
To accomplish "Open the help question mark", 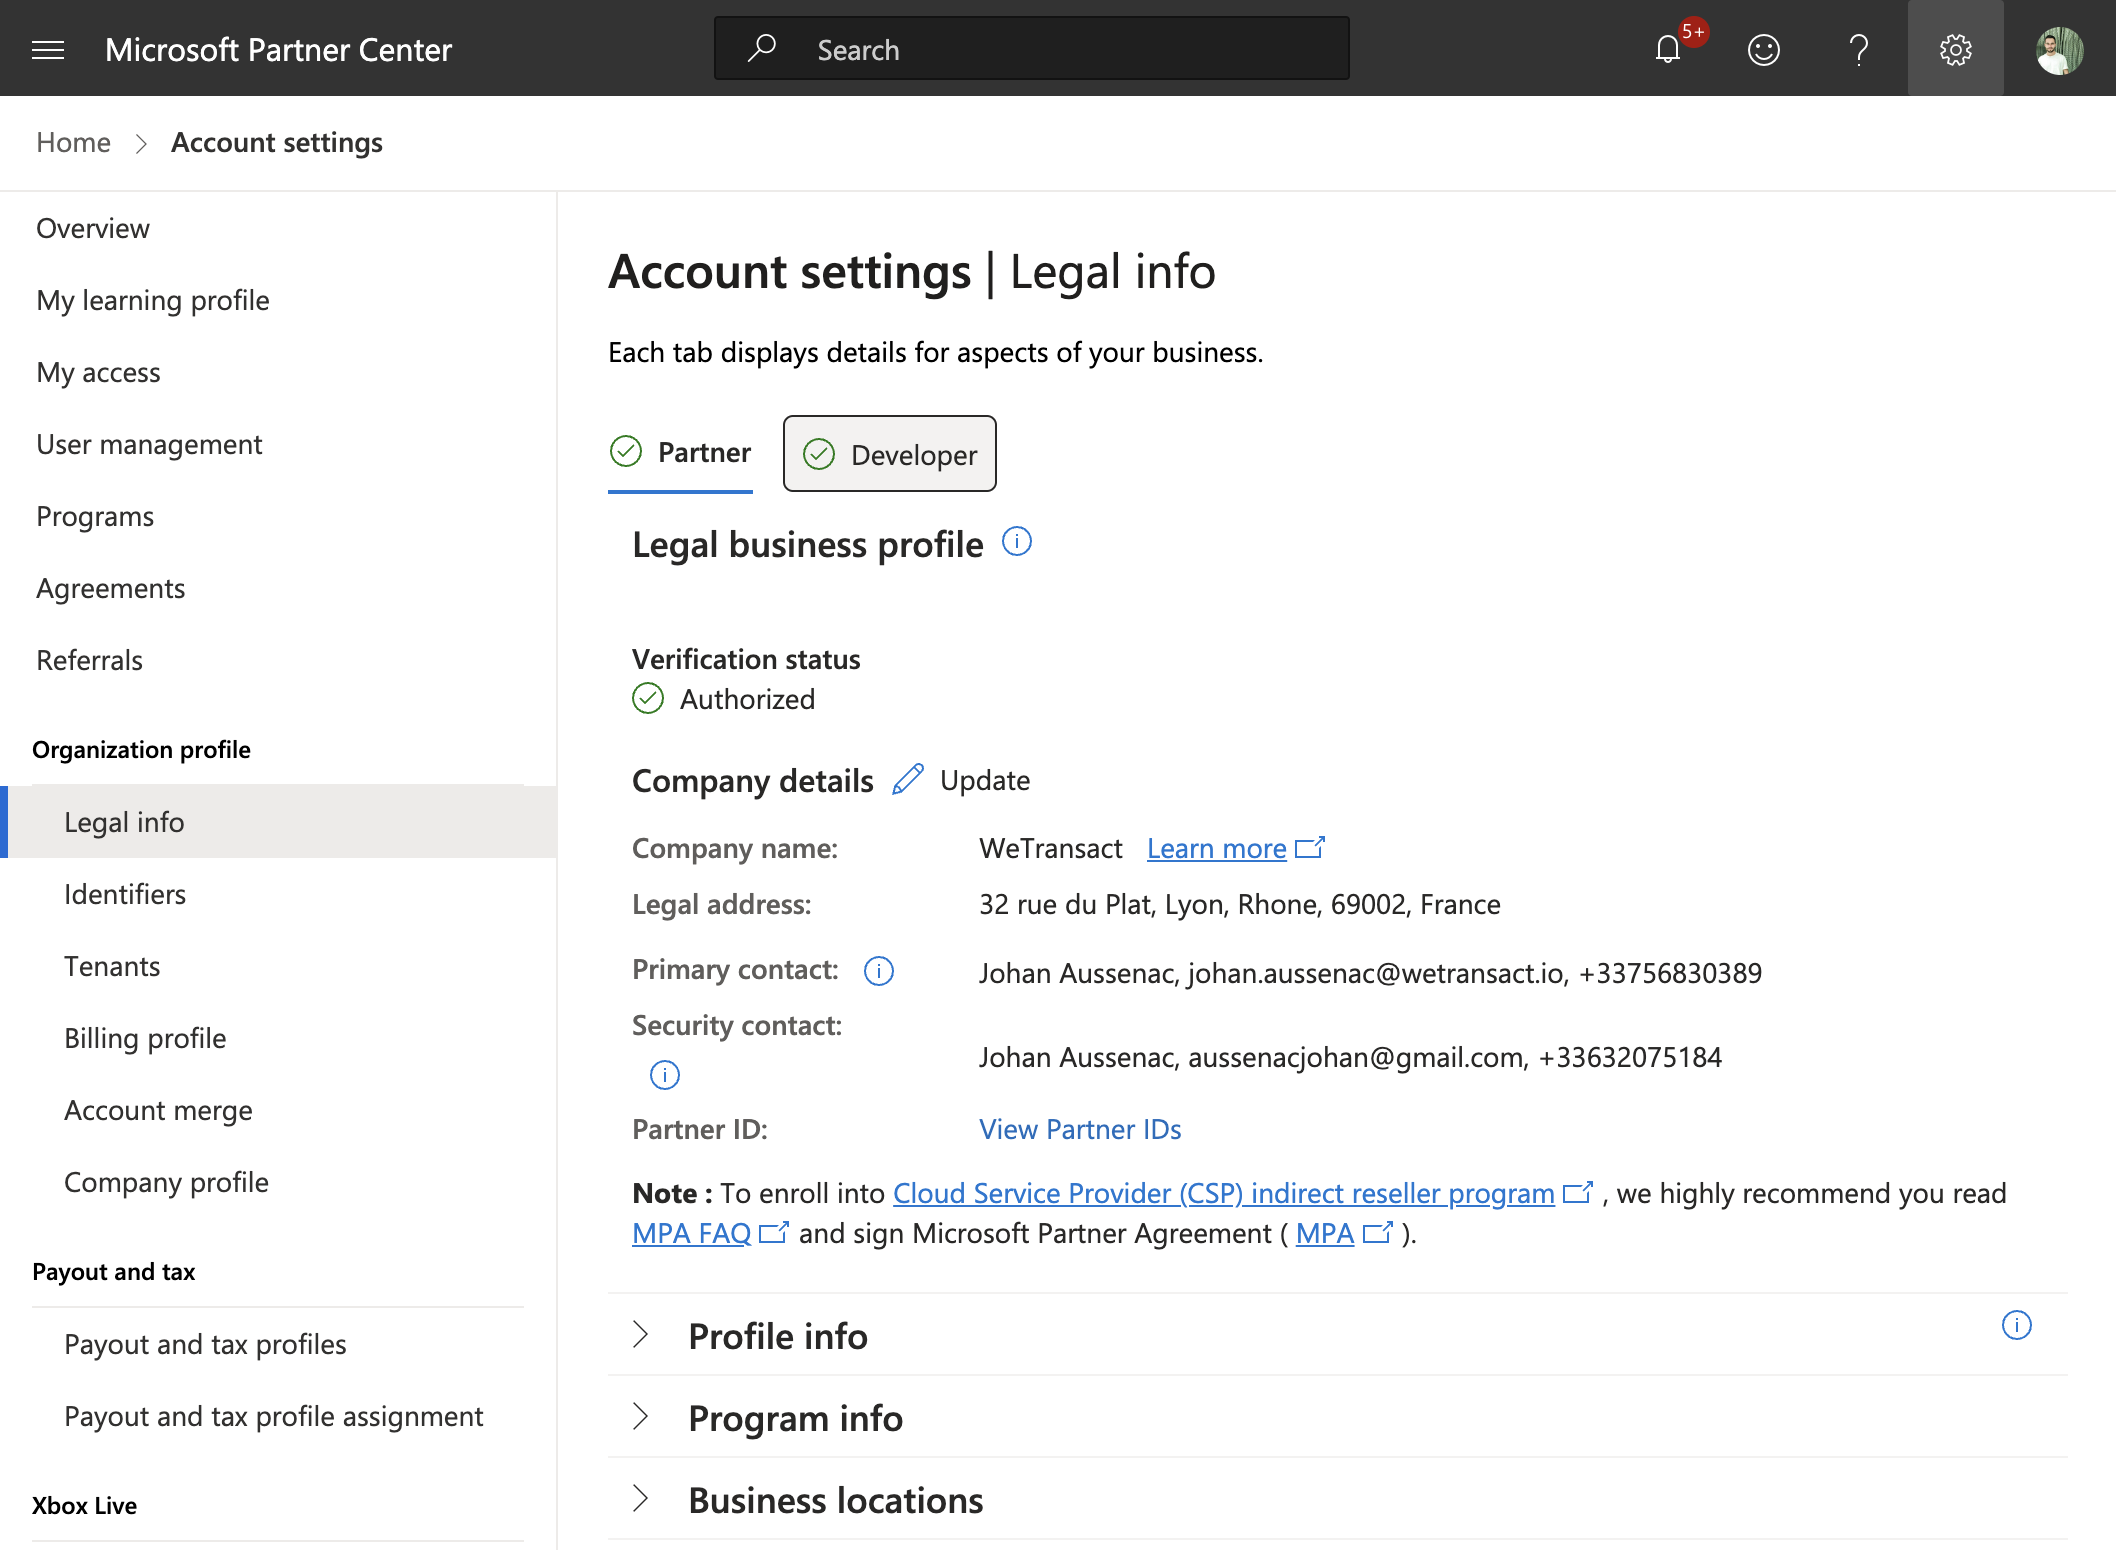I will (x=1858, y=49).
